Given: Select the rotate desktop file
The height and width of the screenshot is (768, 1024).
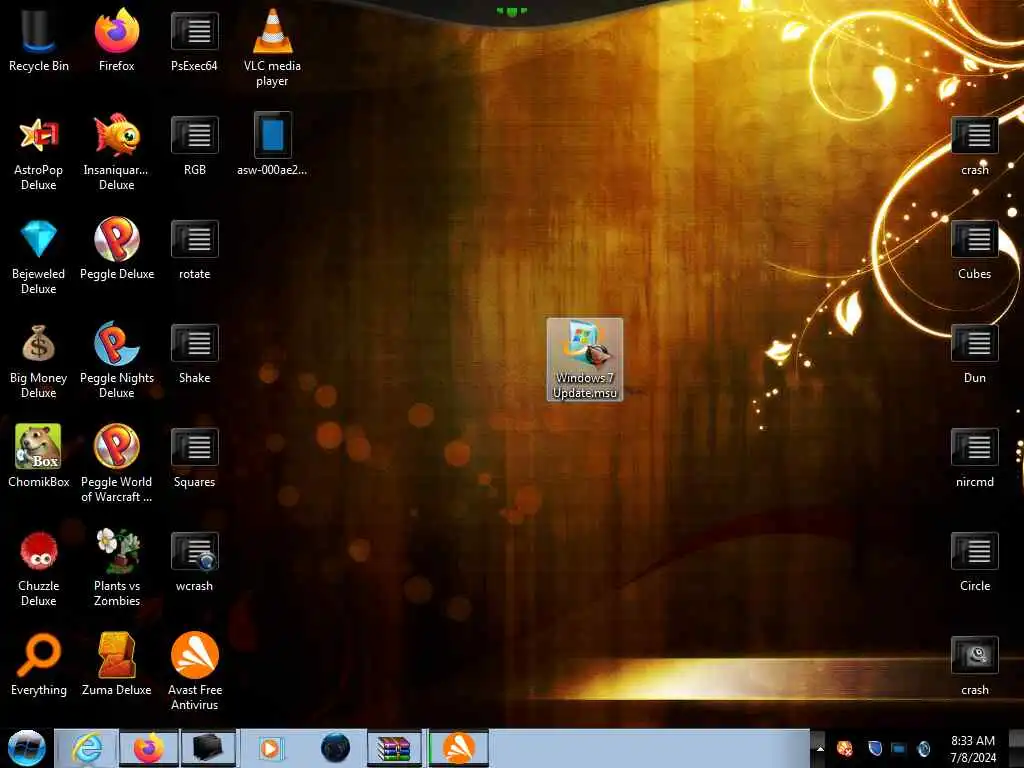Looking at the screenshot, I should tap(194, 249).
